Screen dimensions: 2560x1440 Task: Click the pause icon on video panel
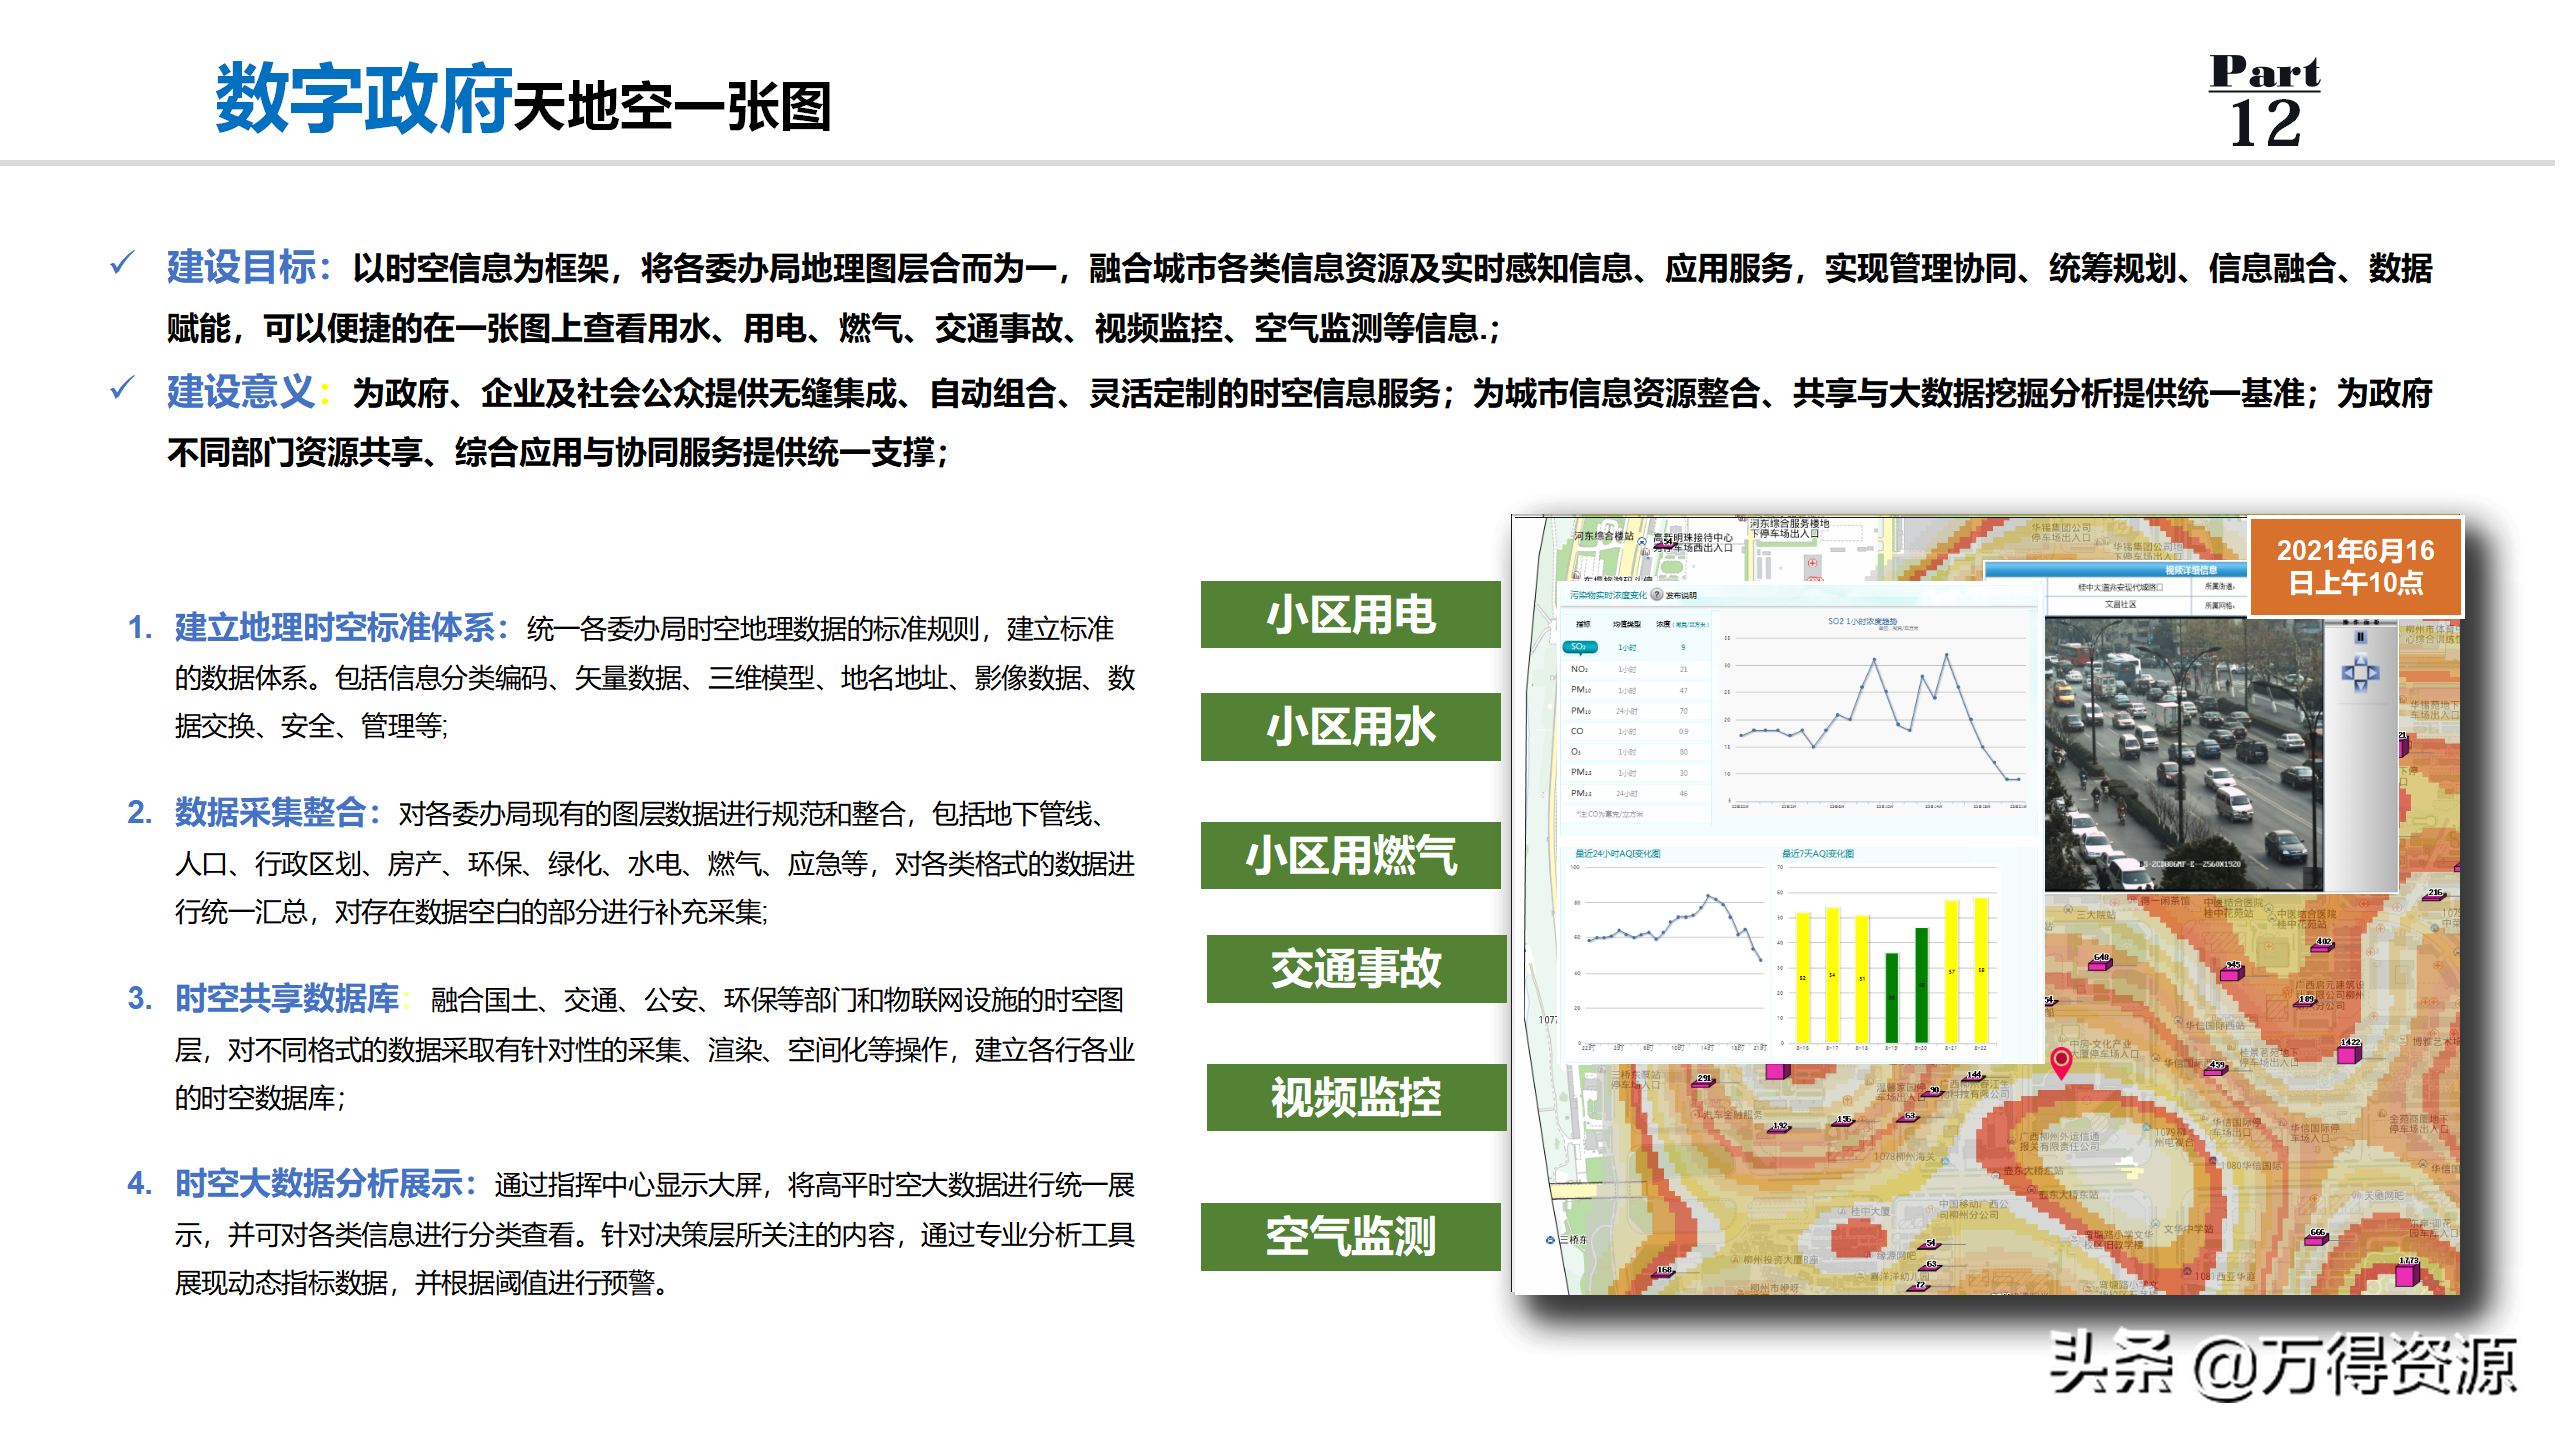pyautogui.click(x=2359, y=637)
